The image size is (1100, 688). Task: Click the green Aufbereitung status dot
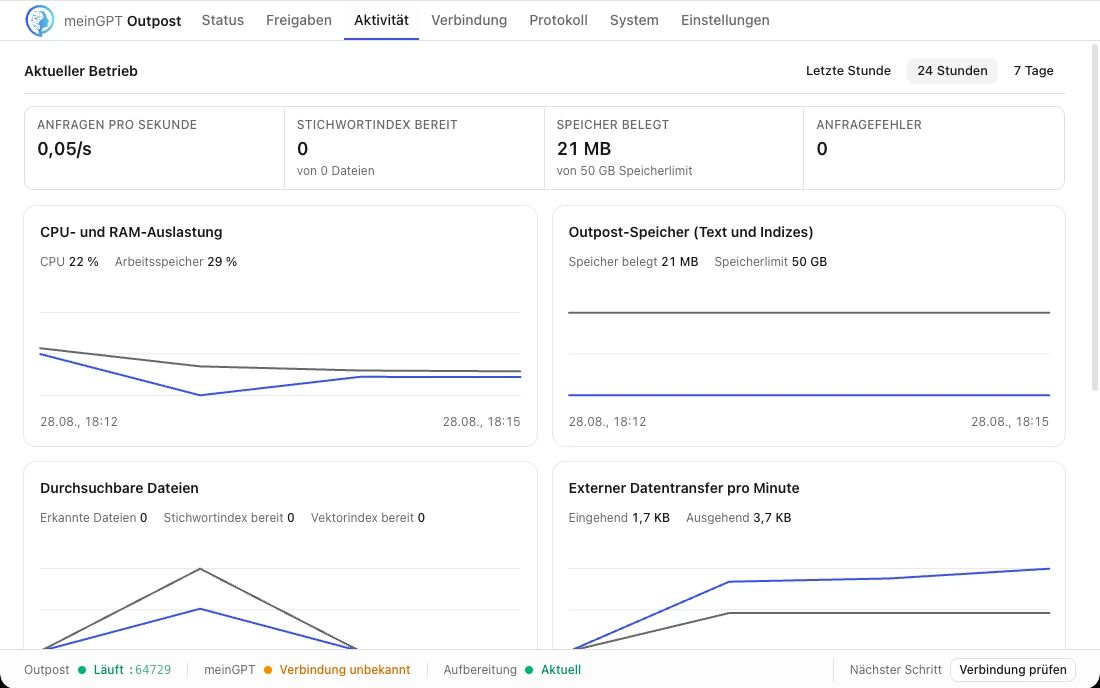(529, 670)
